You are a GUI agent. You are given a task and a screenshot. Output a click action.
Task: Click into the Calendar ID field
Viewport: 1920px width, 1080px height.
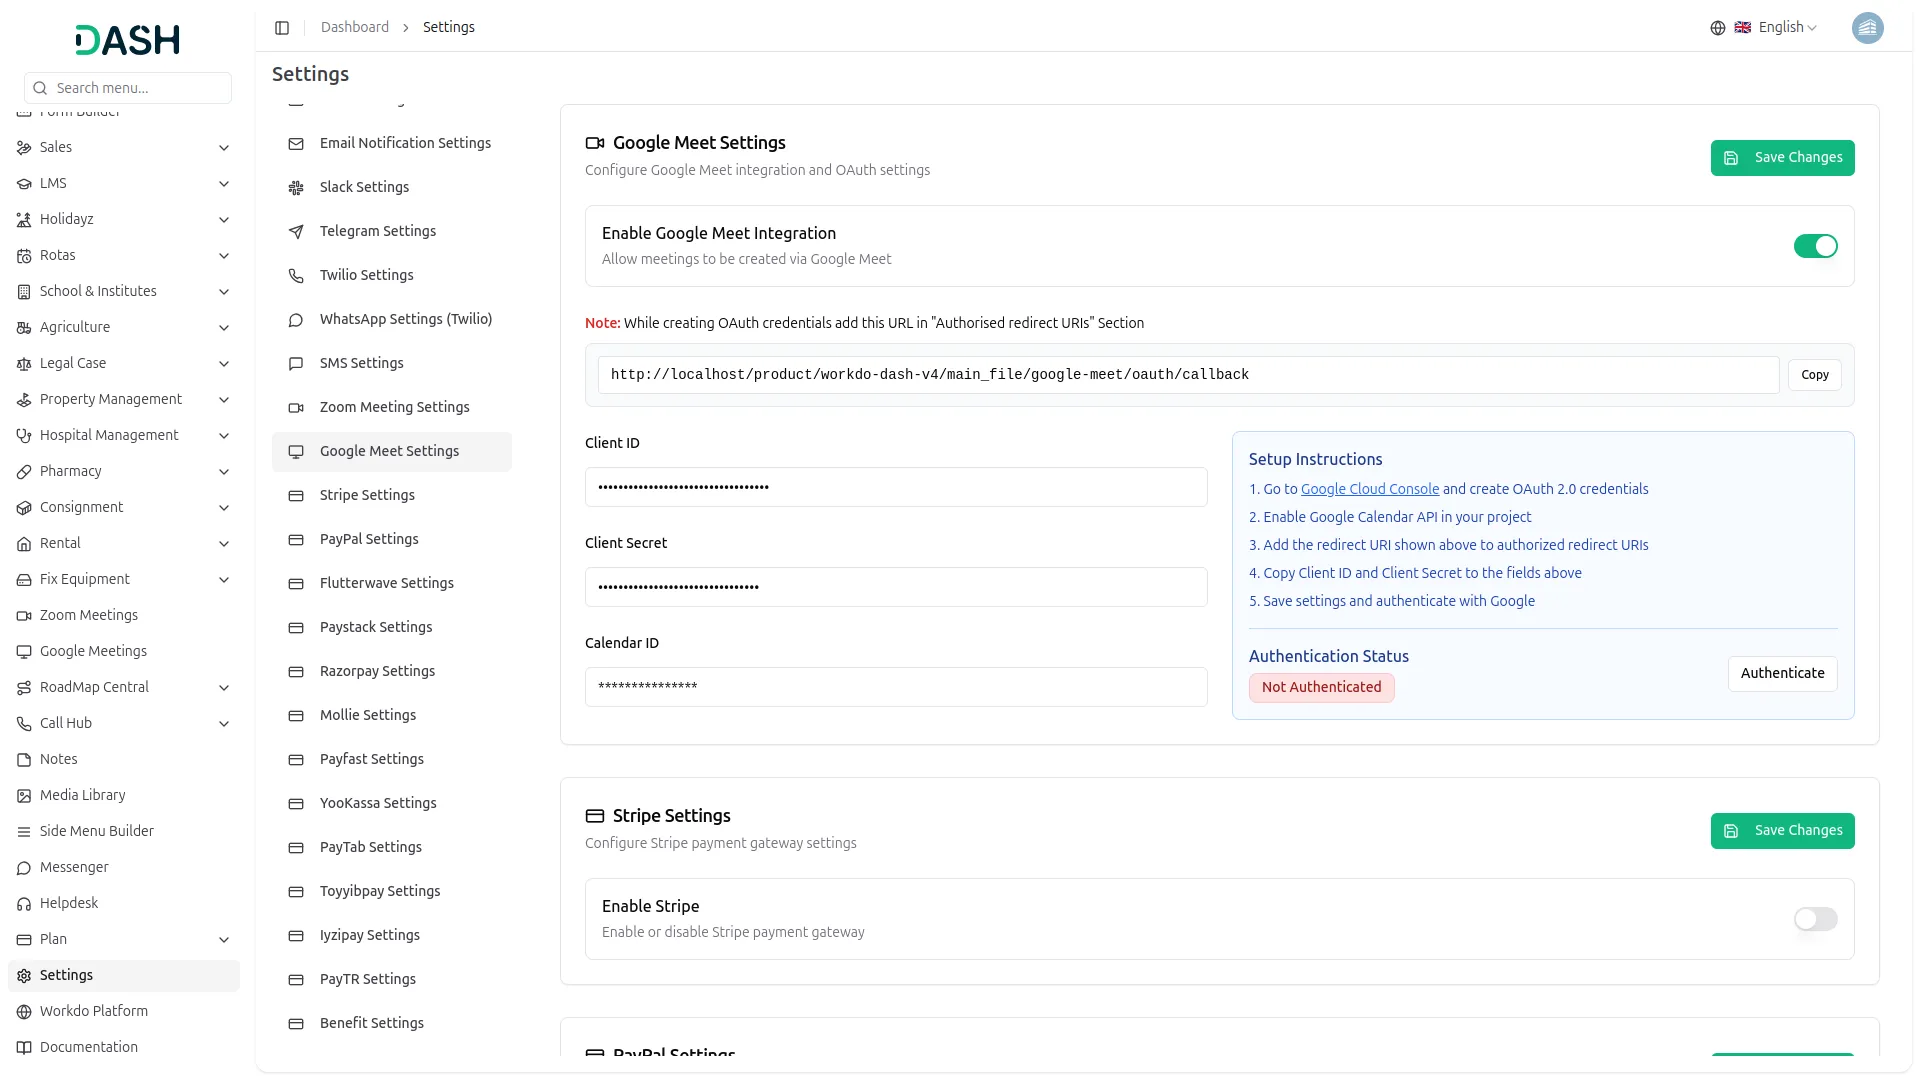[x=895, y=687]
